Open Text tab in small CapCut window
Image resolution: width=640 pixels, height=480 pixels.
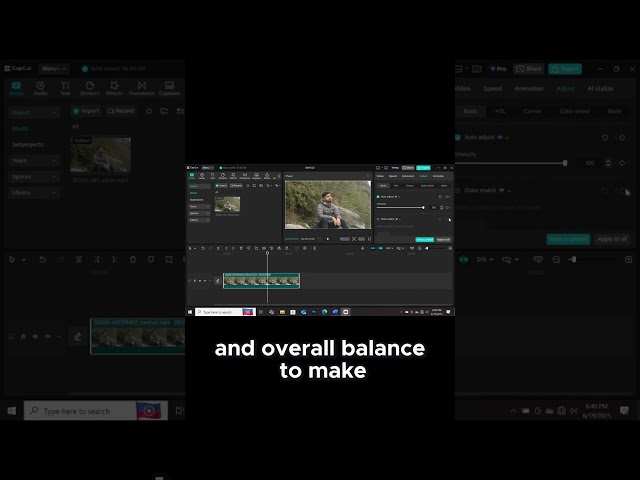[213, 176]
